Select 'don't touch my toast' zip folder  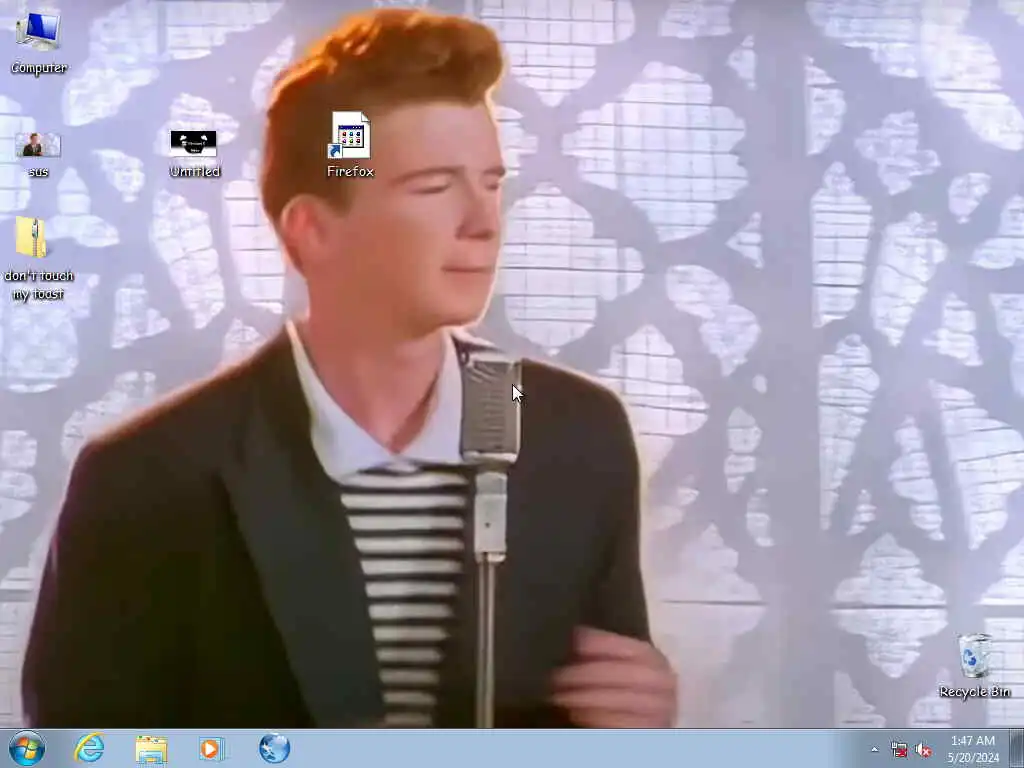pos(38,258)
